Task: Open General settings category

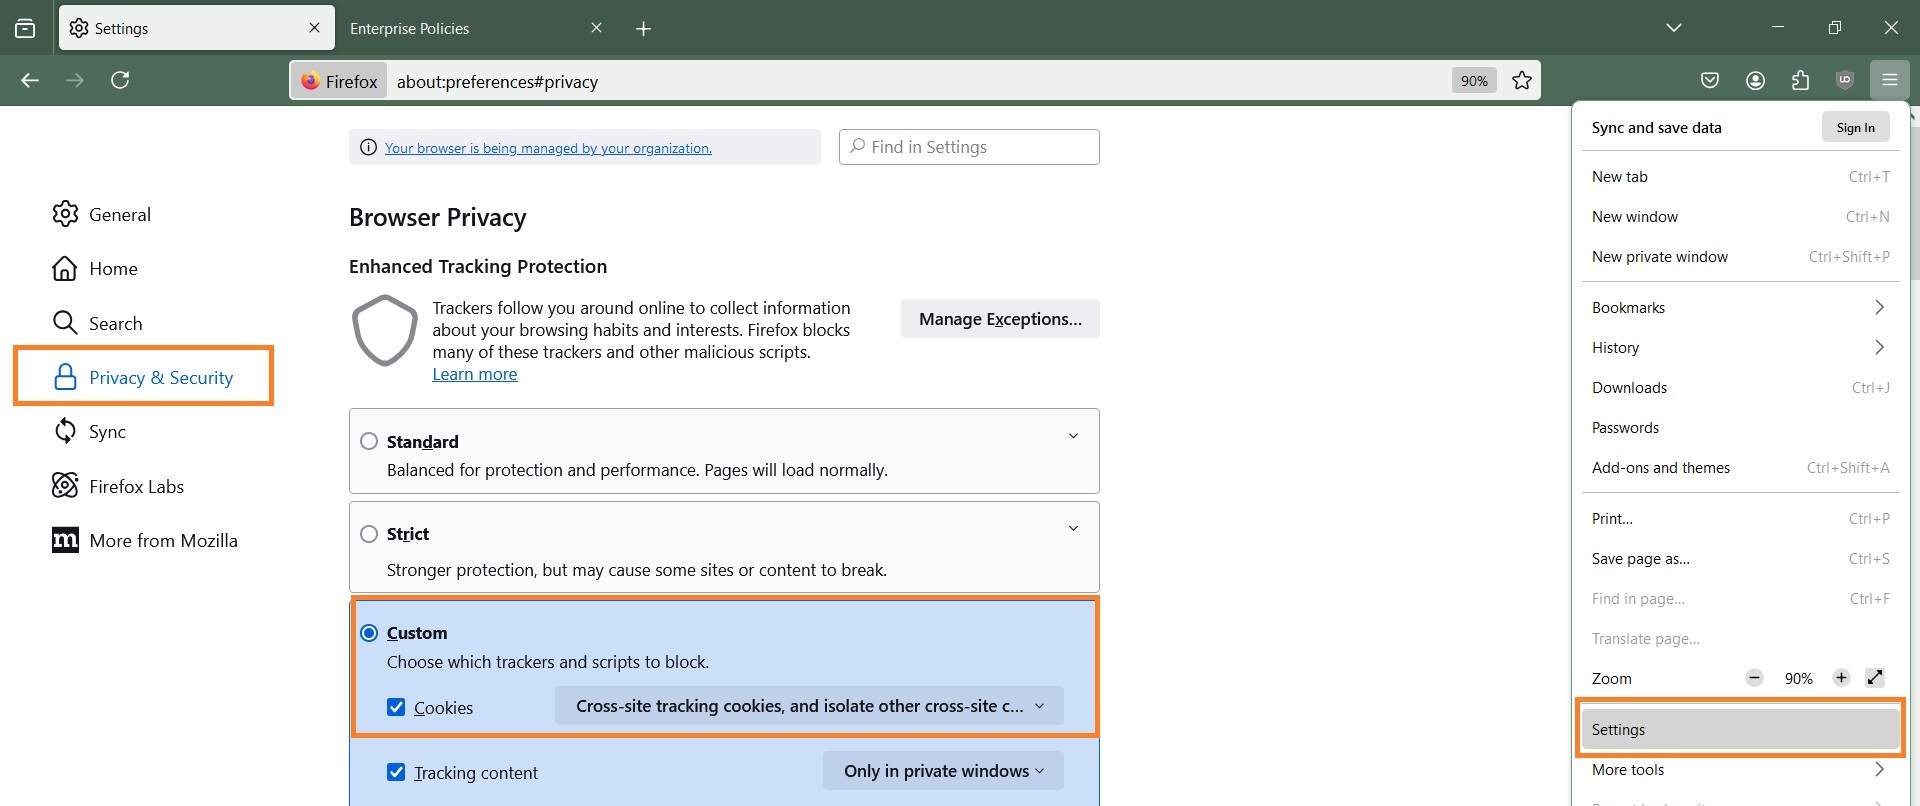Action: click(102, 214)
